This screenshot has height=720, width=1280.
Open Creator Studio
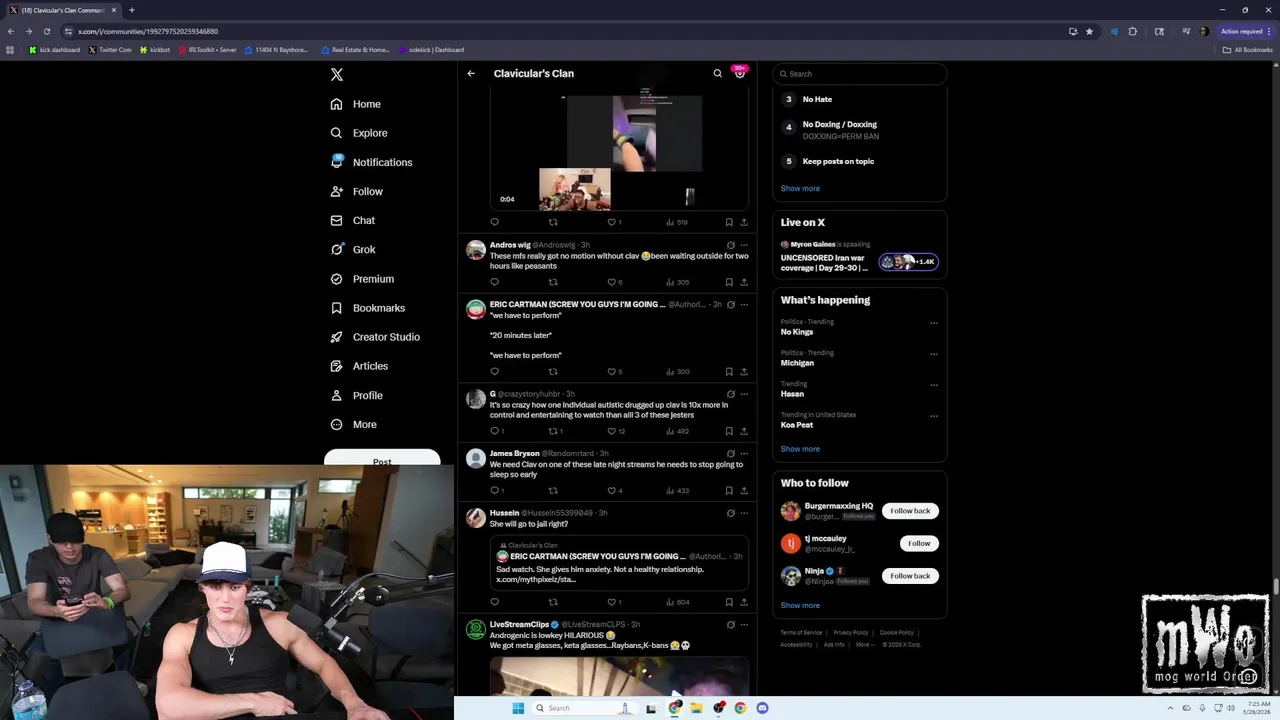point(375,337)
